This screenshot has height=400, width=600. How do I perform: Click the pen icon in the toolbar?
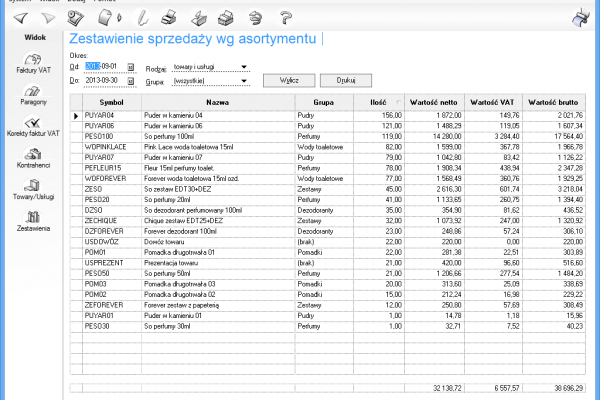coord(142,16)
